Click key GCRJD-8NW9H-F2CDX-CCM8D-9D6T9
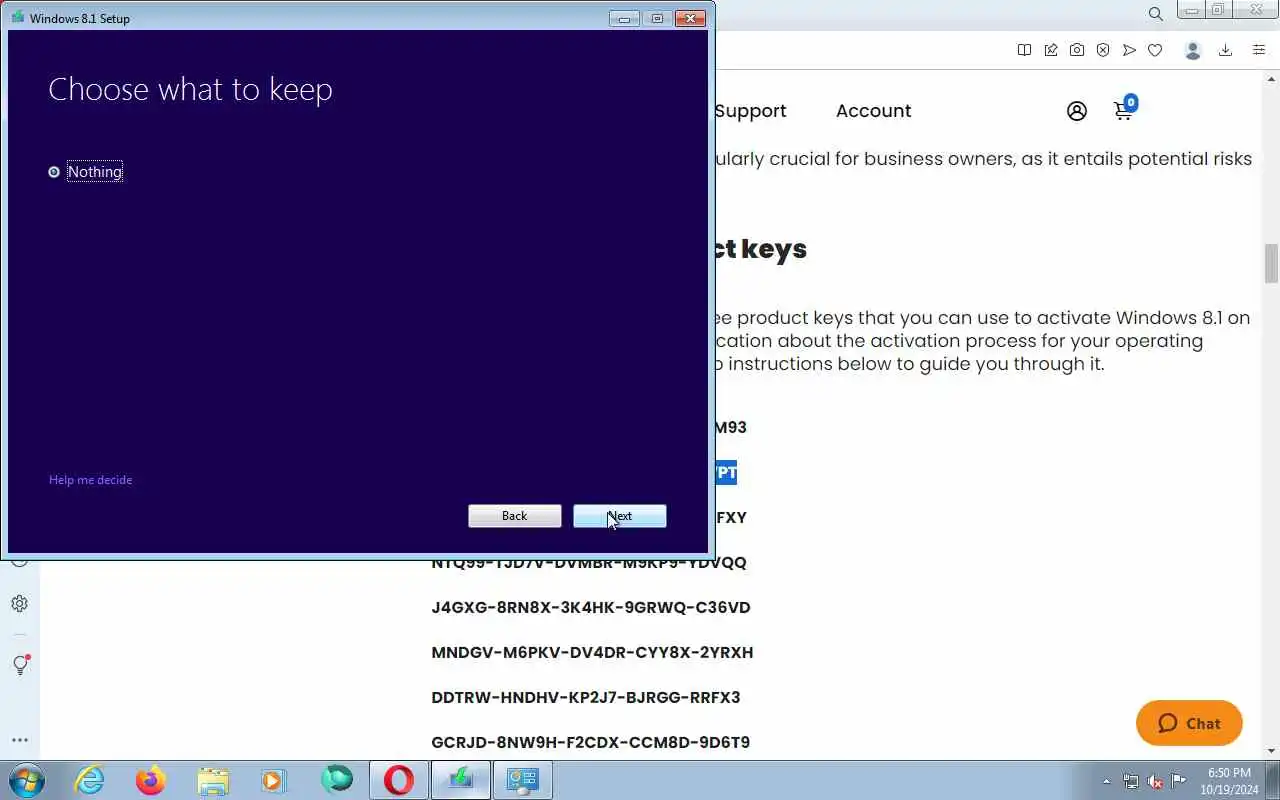1280x800 pixels. click(x=590, y=743)
